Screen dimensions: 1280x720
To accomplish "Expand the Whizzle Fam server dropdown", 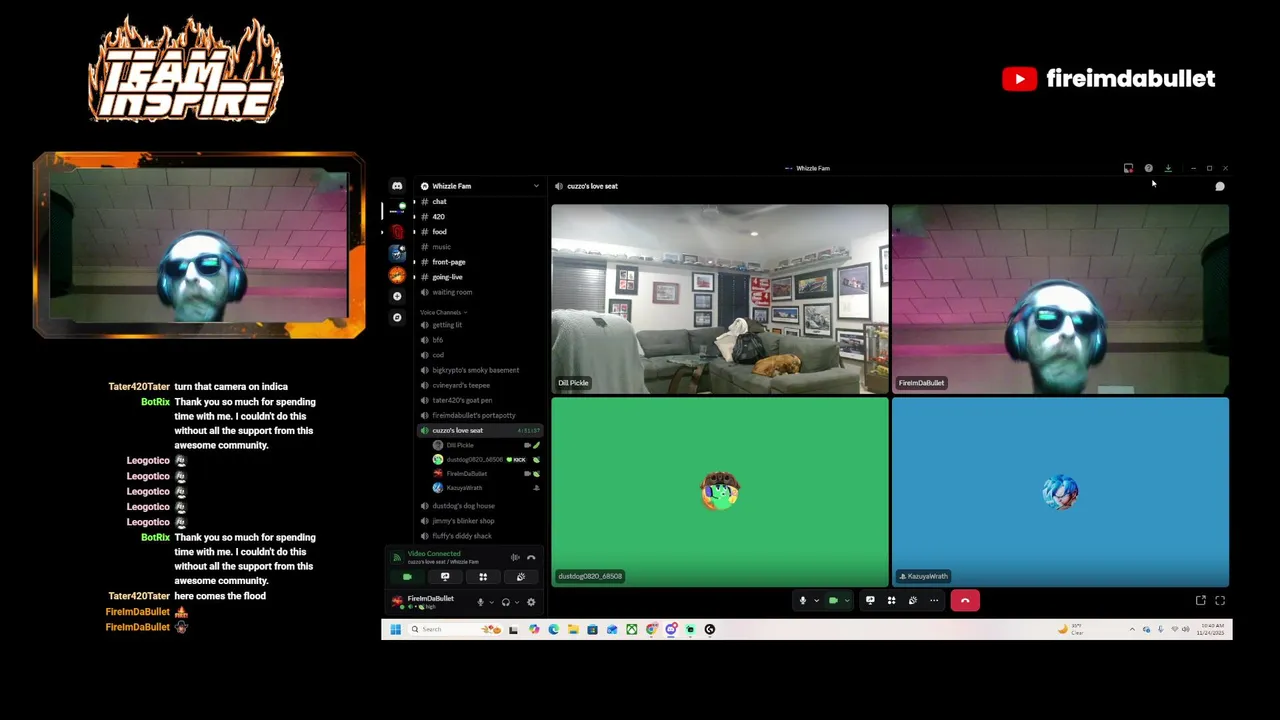I will point(536,186).
